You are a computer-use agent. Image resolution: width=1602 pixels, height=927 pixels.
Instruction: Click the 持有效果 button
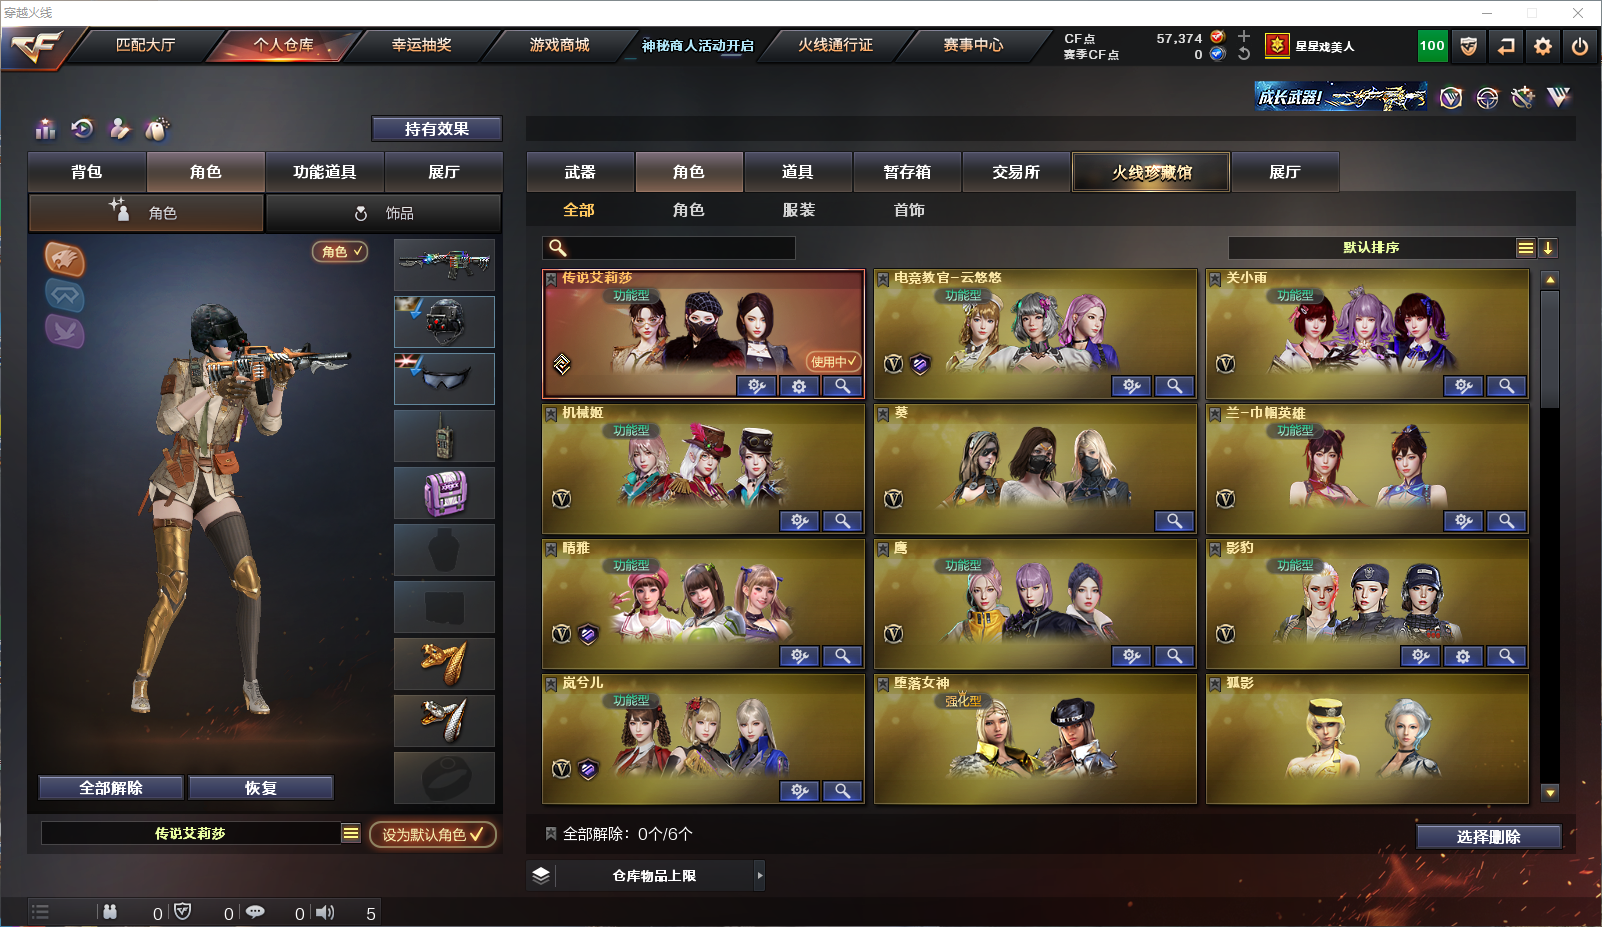click(x=436, y=129)
